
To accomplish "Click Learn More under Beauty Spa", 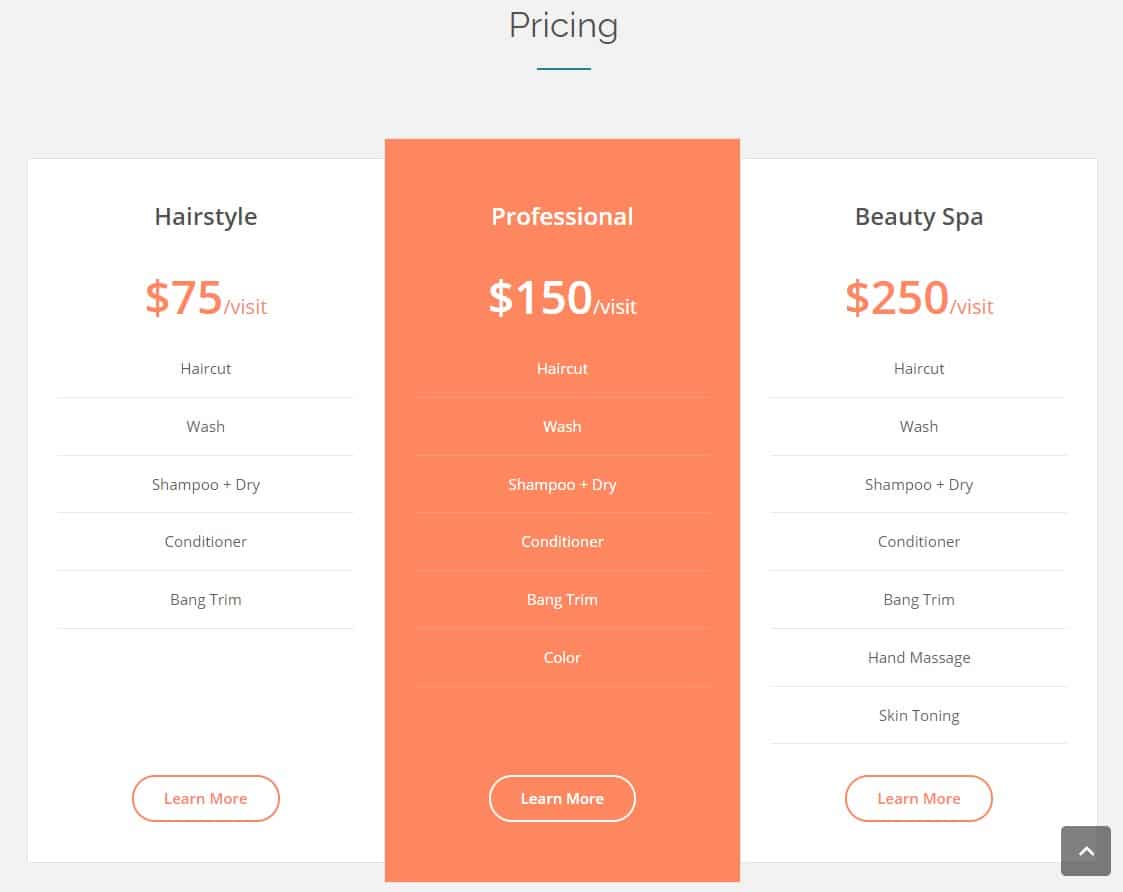I will [919, 798].
